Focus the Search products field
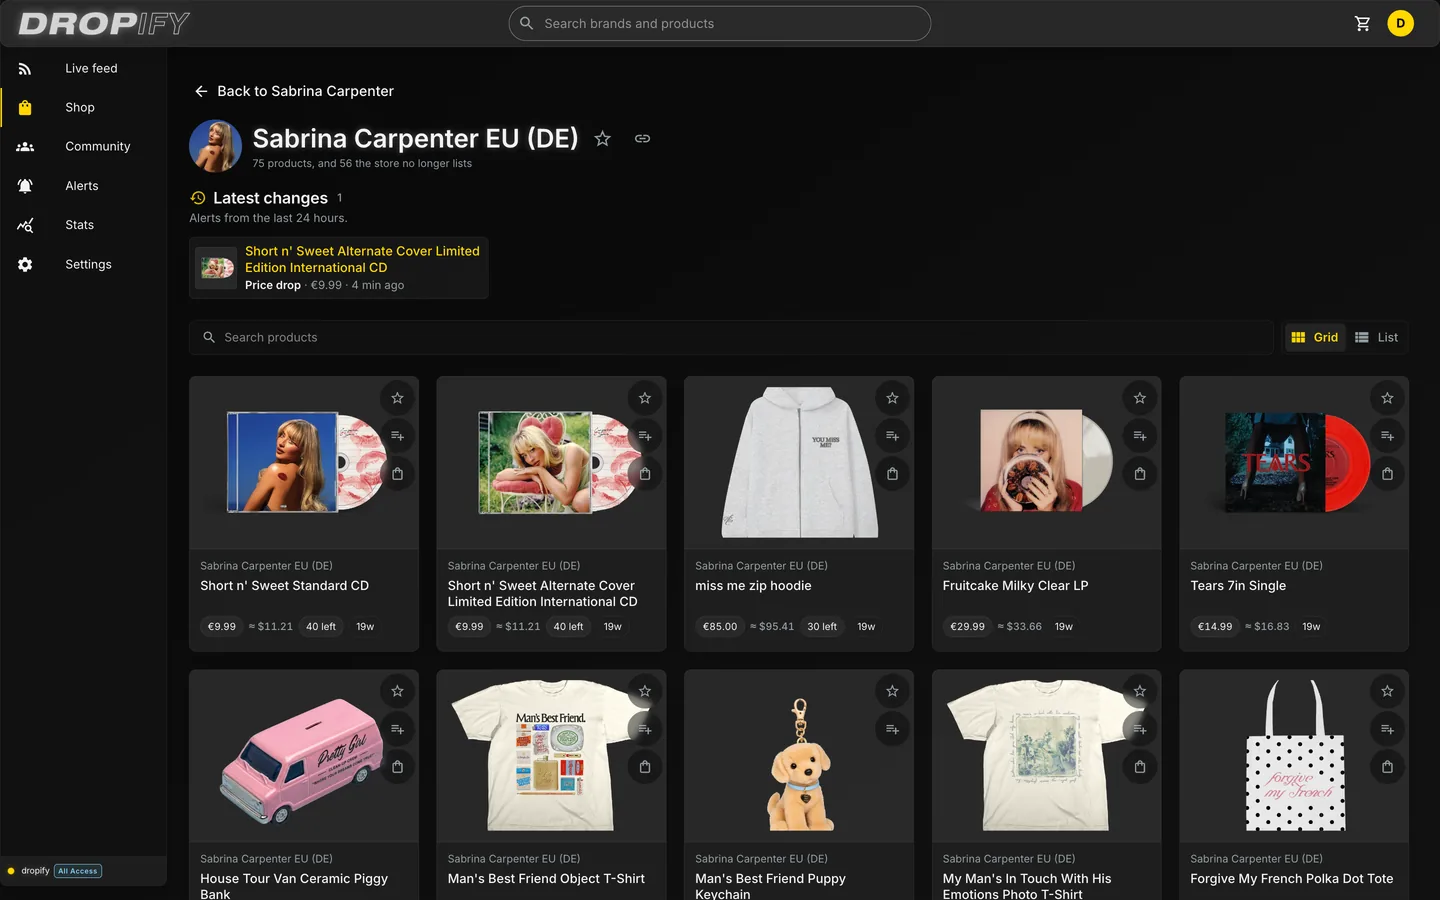Screen dimensions: 1440x900 [731, 337]
